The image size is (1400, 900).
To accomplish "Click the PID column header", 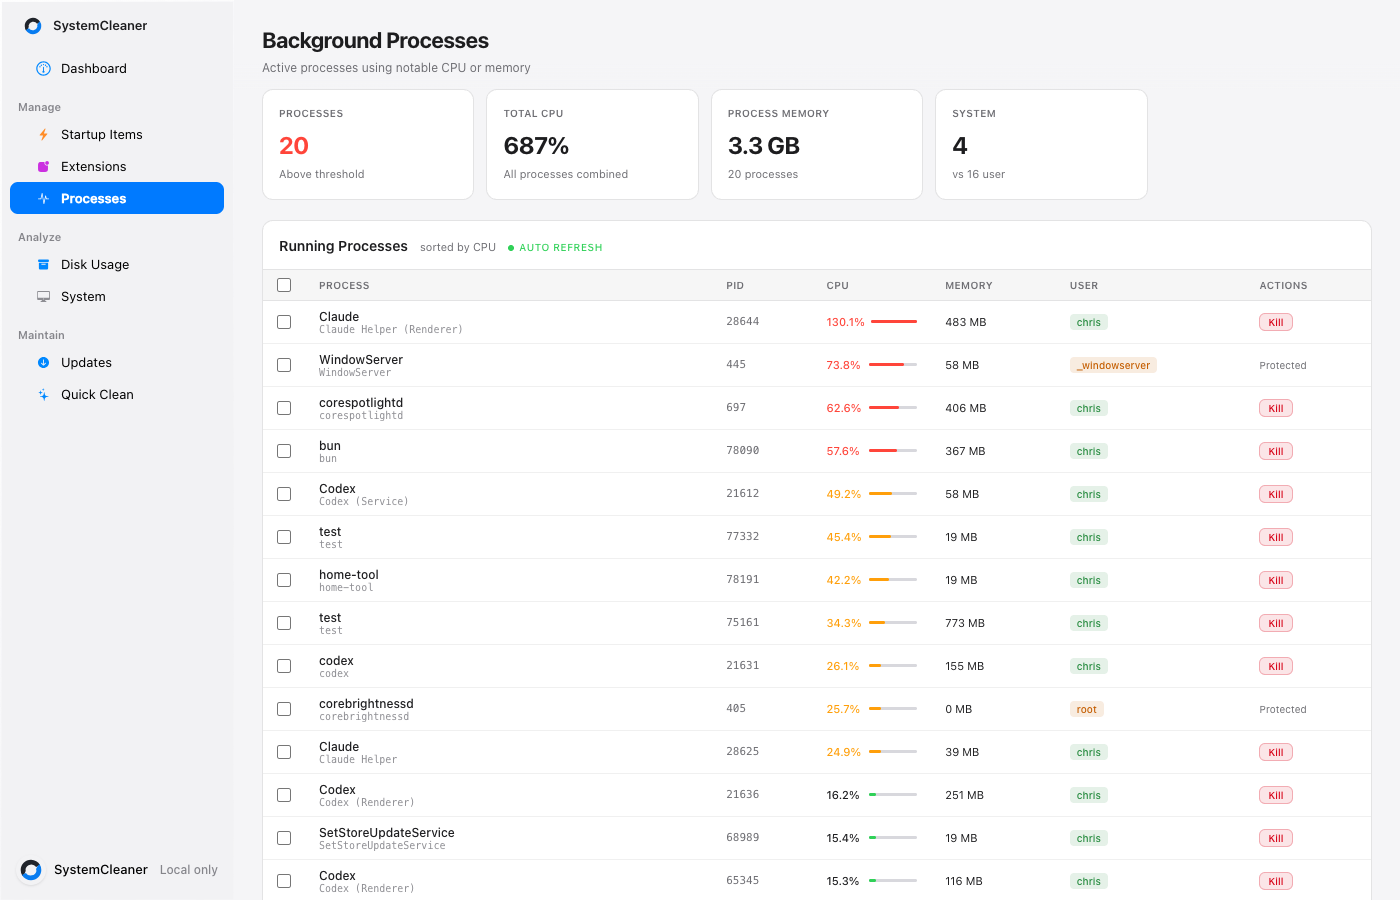I will [735, 286].
